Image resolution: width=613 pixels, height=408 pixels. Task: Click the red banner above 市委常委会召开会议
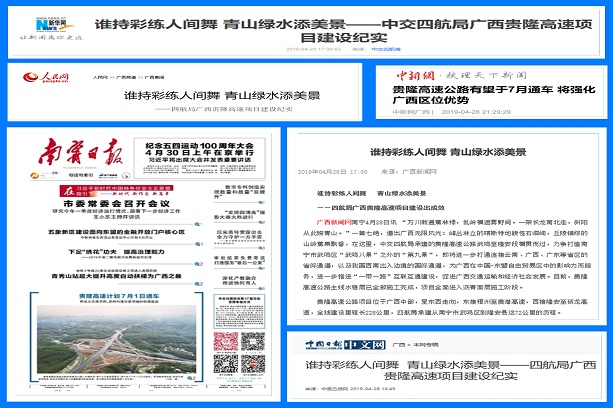(x=117, y=191)
